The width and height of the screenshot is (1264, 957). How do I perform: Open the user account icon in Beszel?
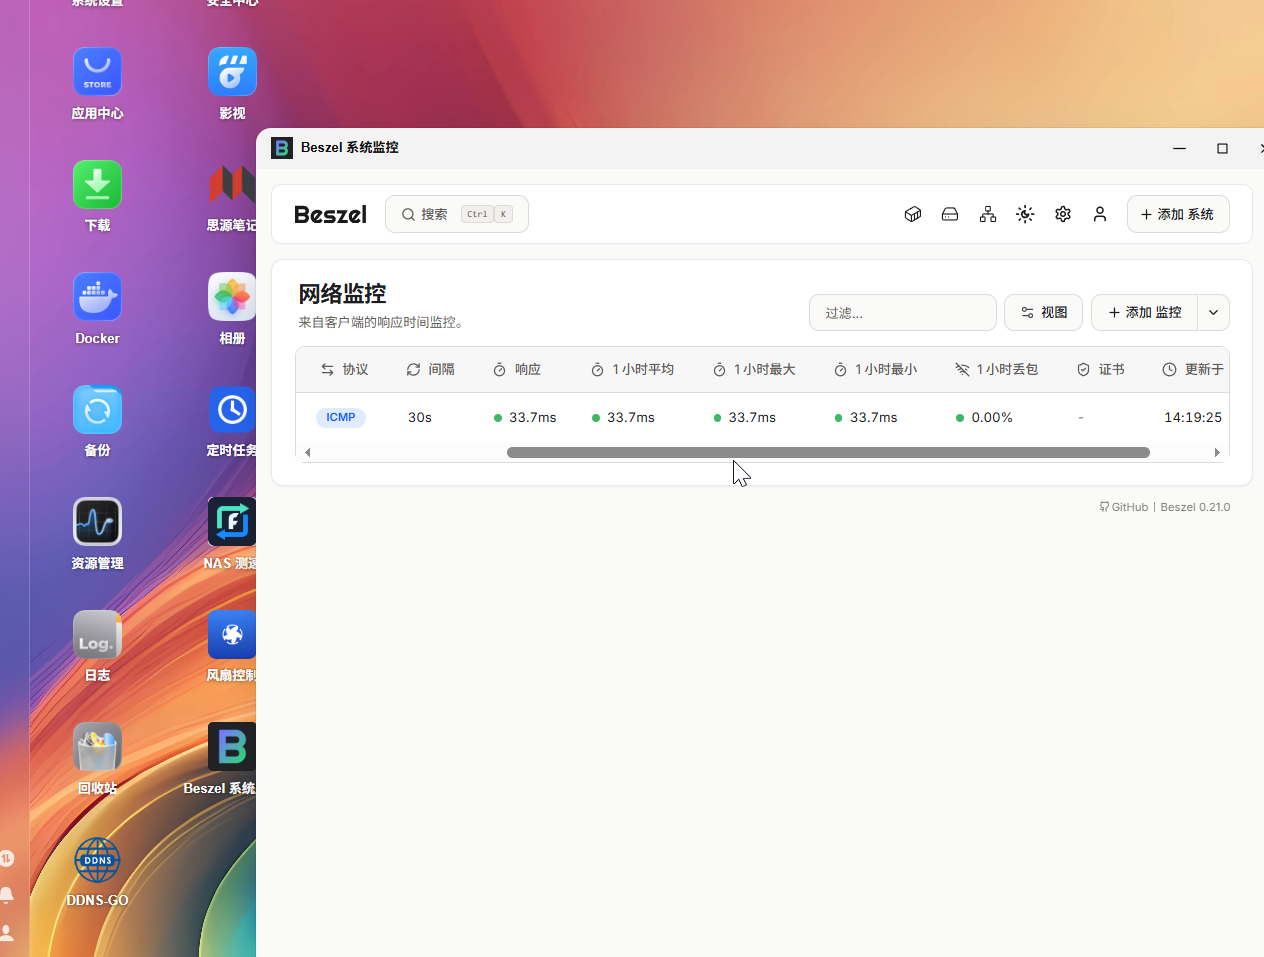pyautogui.click(x=1100, y=214)
